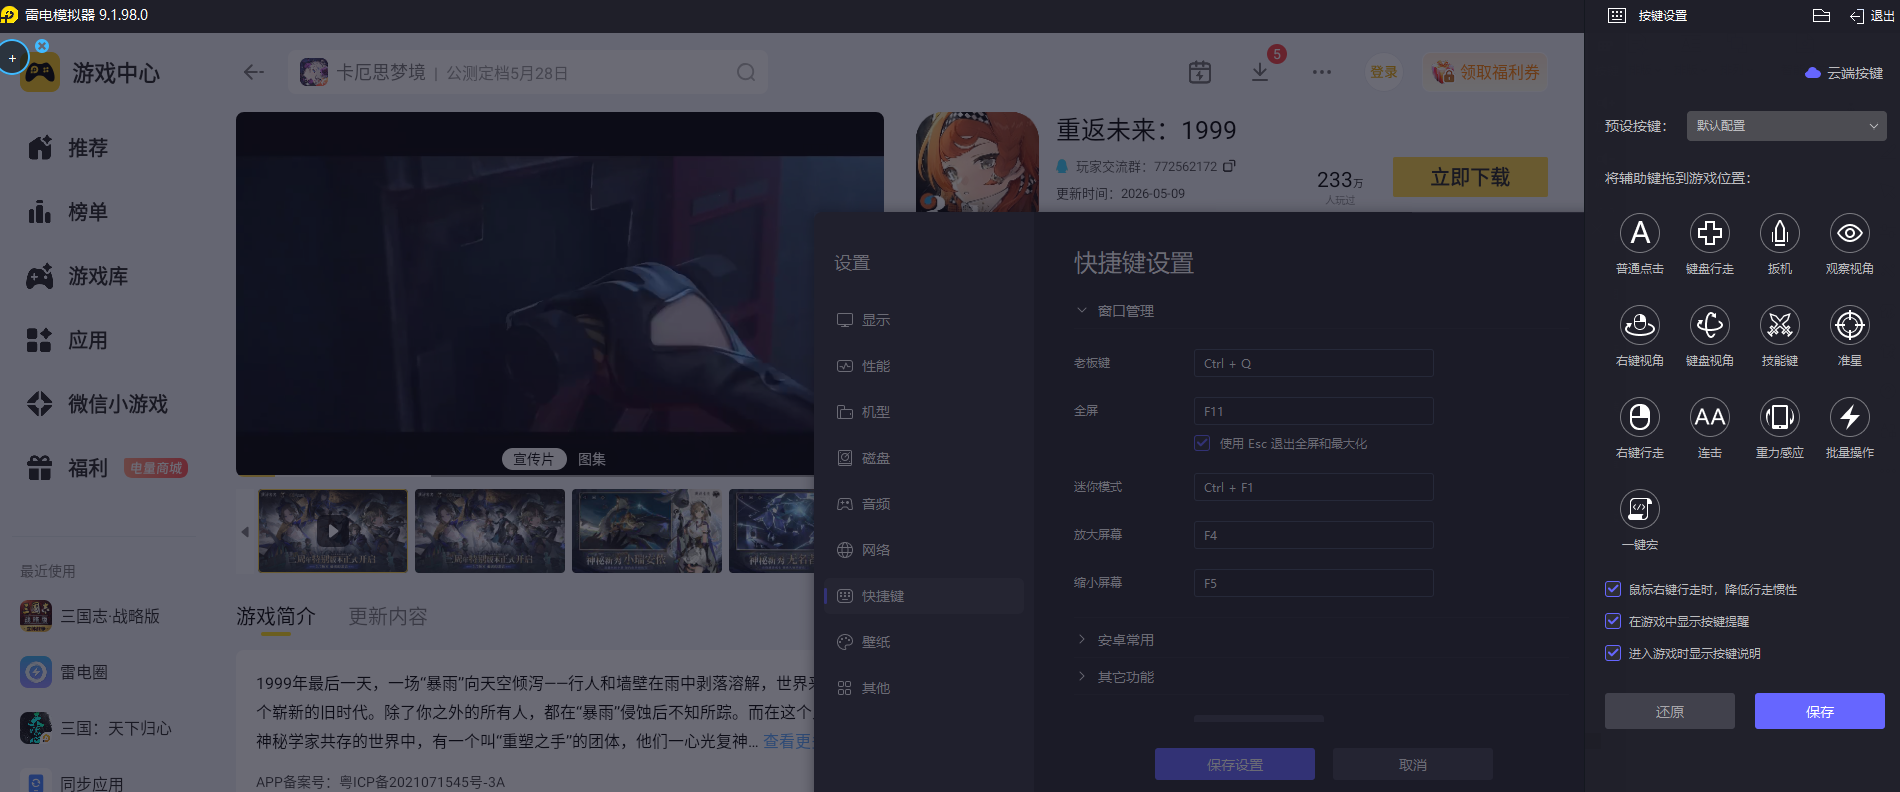Pick the 重力感应 gravity sensor icon
Viewport: 1900px width, 792px height.
coord(1780,417)
